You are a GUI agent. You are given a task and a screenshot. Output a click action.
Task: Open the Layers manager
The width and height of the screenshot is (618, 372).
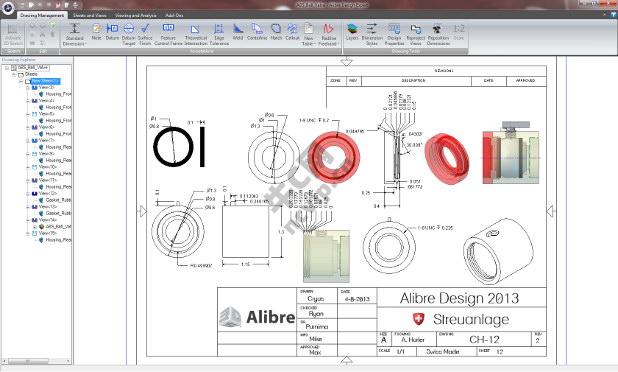pos(352,32)
